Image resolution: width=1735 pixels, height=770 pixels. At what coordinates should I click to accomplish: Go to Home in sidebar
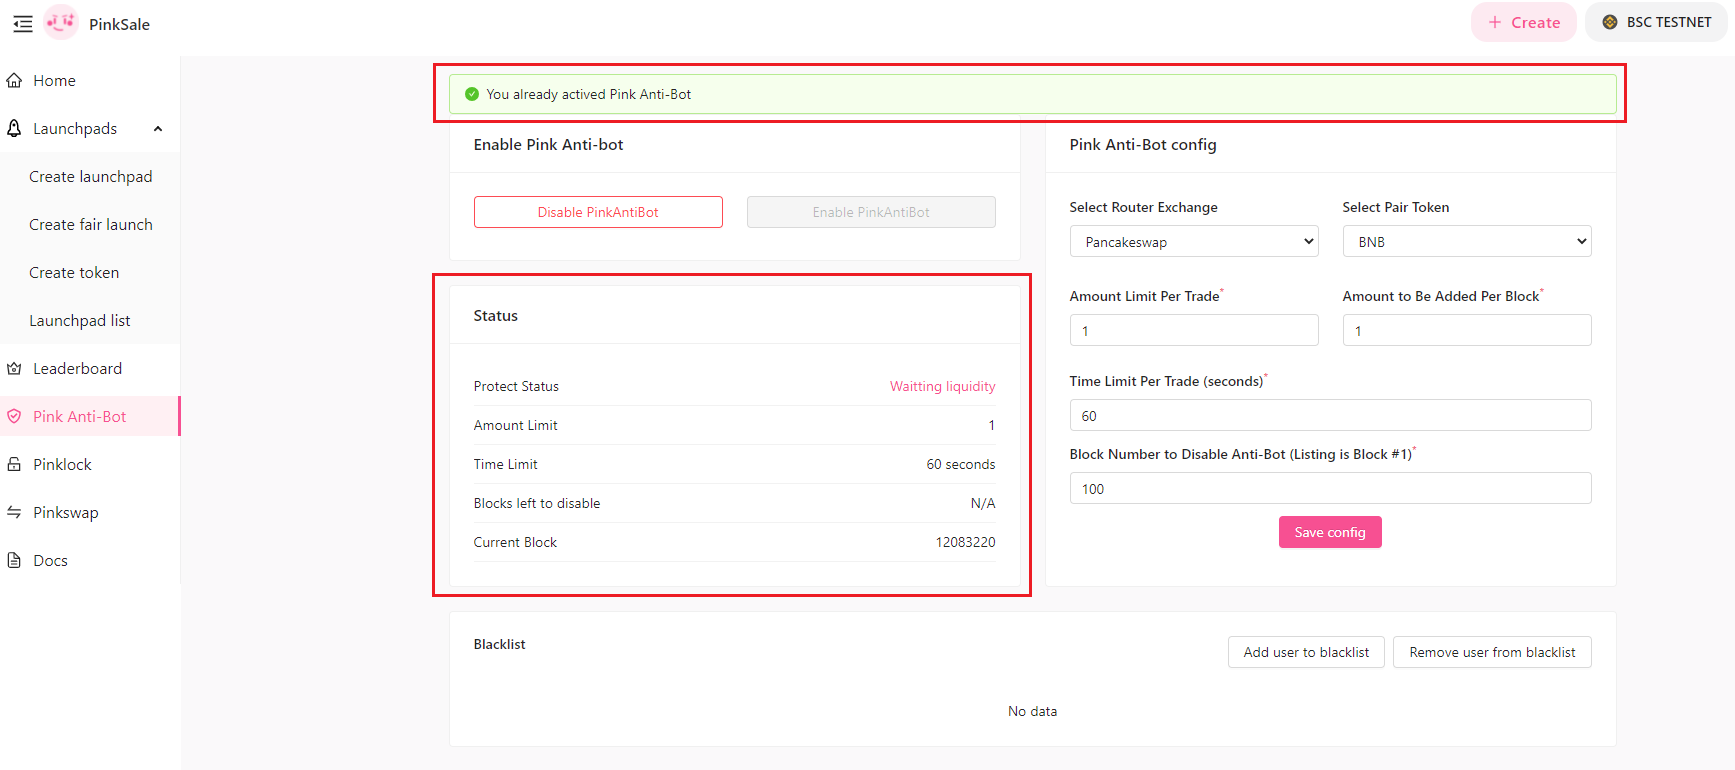pos(90,80)
